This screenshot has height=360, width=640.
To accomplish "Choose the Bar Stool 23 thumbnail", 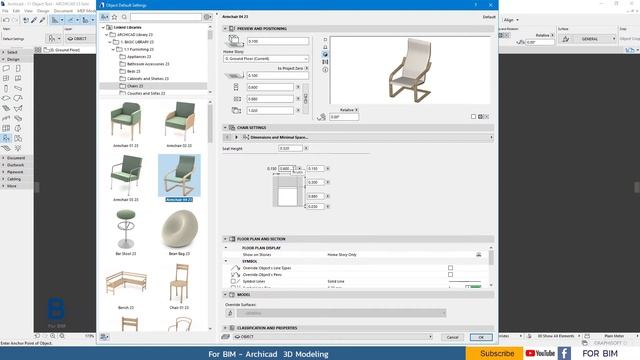I will click(126, 230).
